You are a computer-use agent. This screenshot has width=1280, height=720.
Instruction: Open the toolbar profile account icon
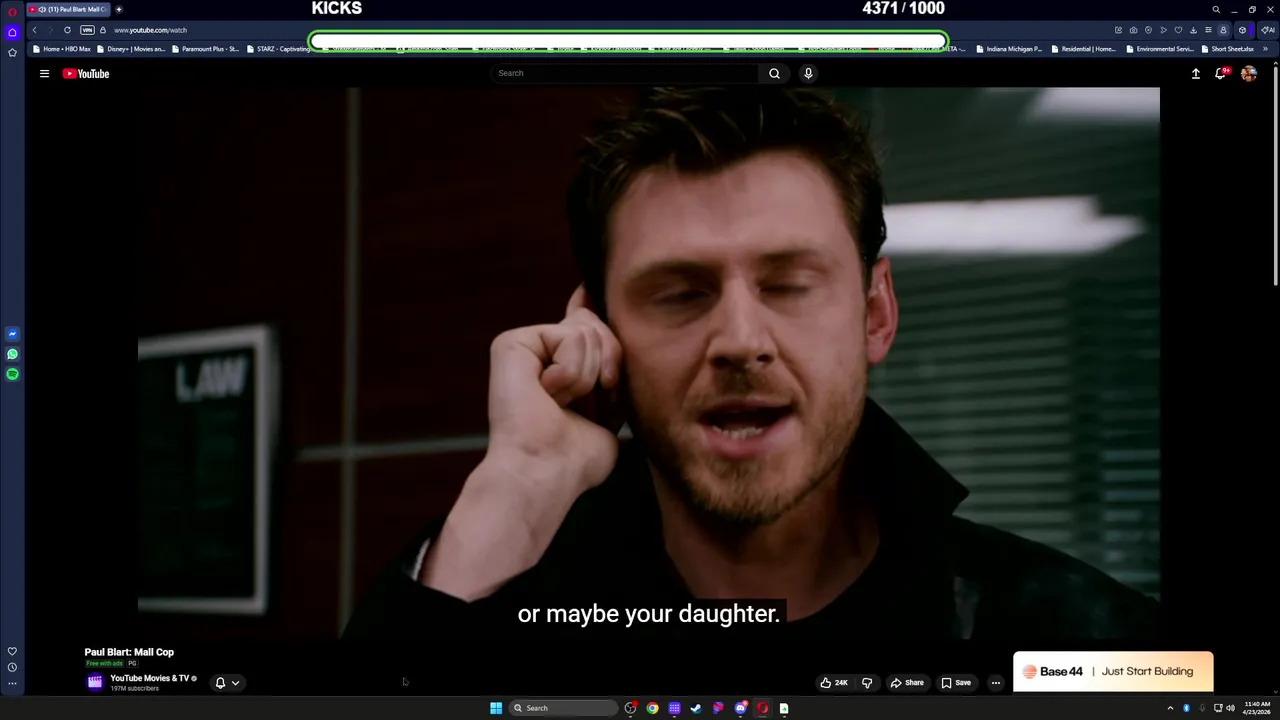[1223, 30]
